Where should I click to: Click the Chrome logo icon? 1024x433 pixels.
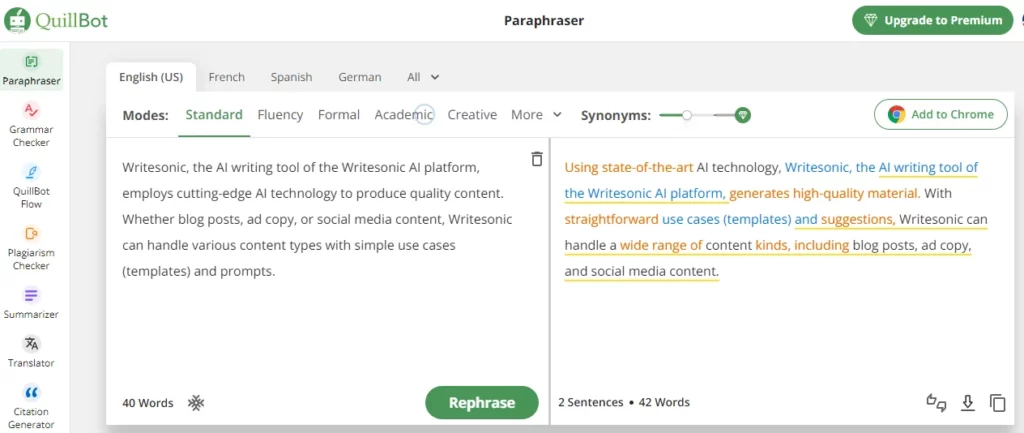[x=897, y=115]
